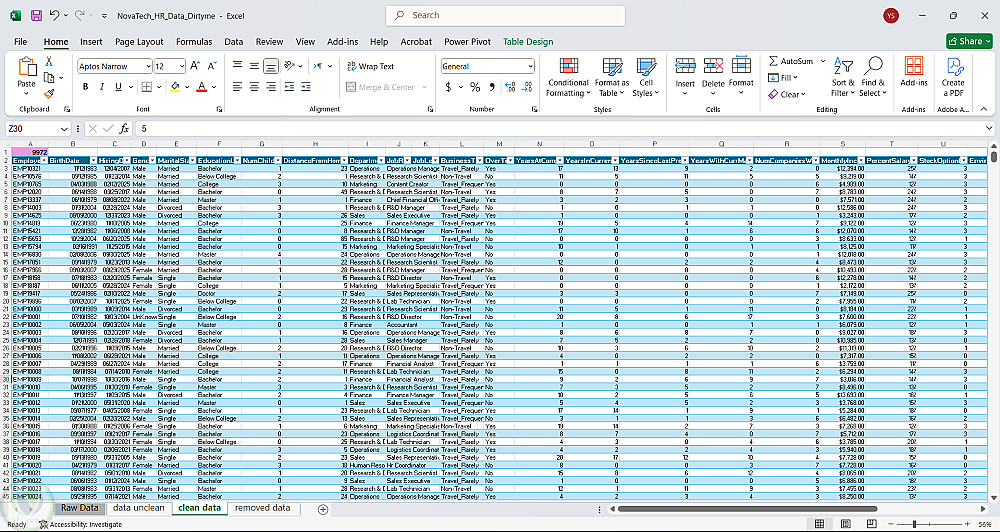Open the font name dropdown
This screenshot has height=532, width=1000.
[149, 66]
